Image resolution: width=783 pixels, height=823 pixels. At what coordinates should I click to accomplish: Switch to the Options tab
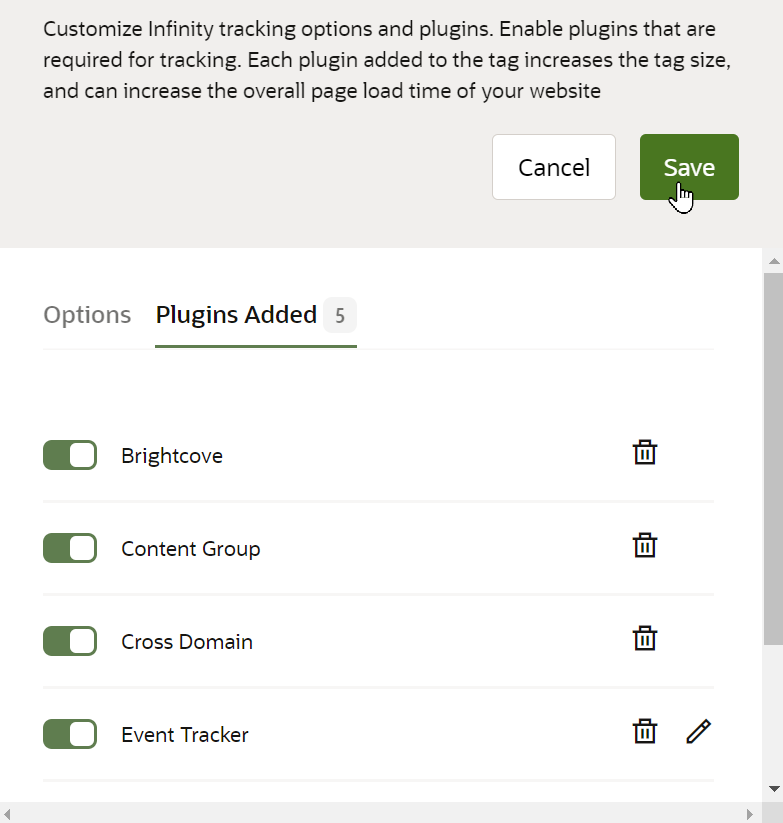click(87, 315)
